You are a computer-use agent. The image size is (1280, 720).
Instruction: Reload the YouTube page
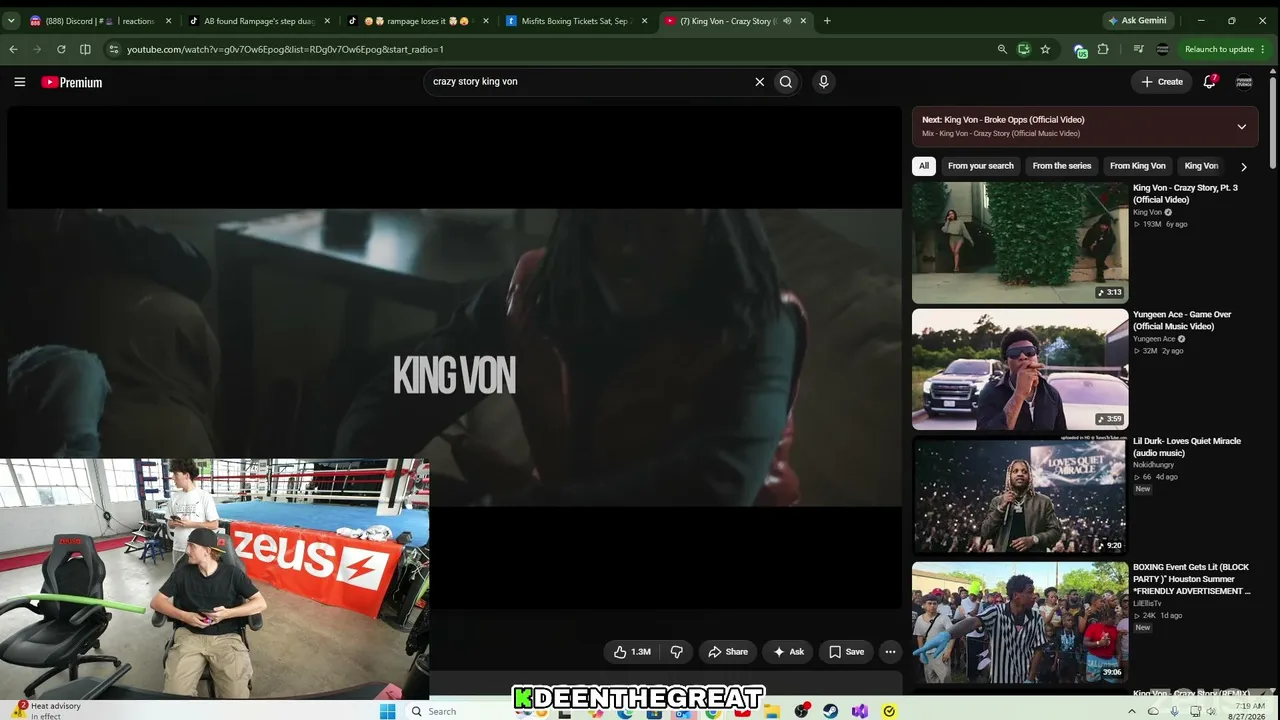coord(61,49)
